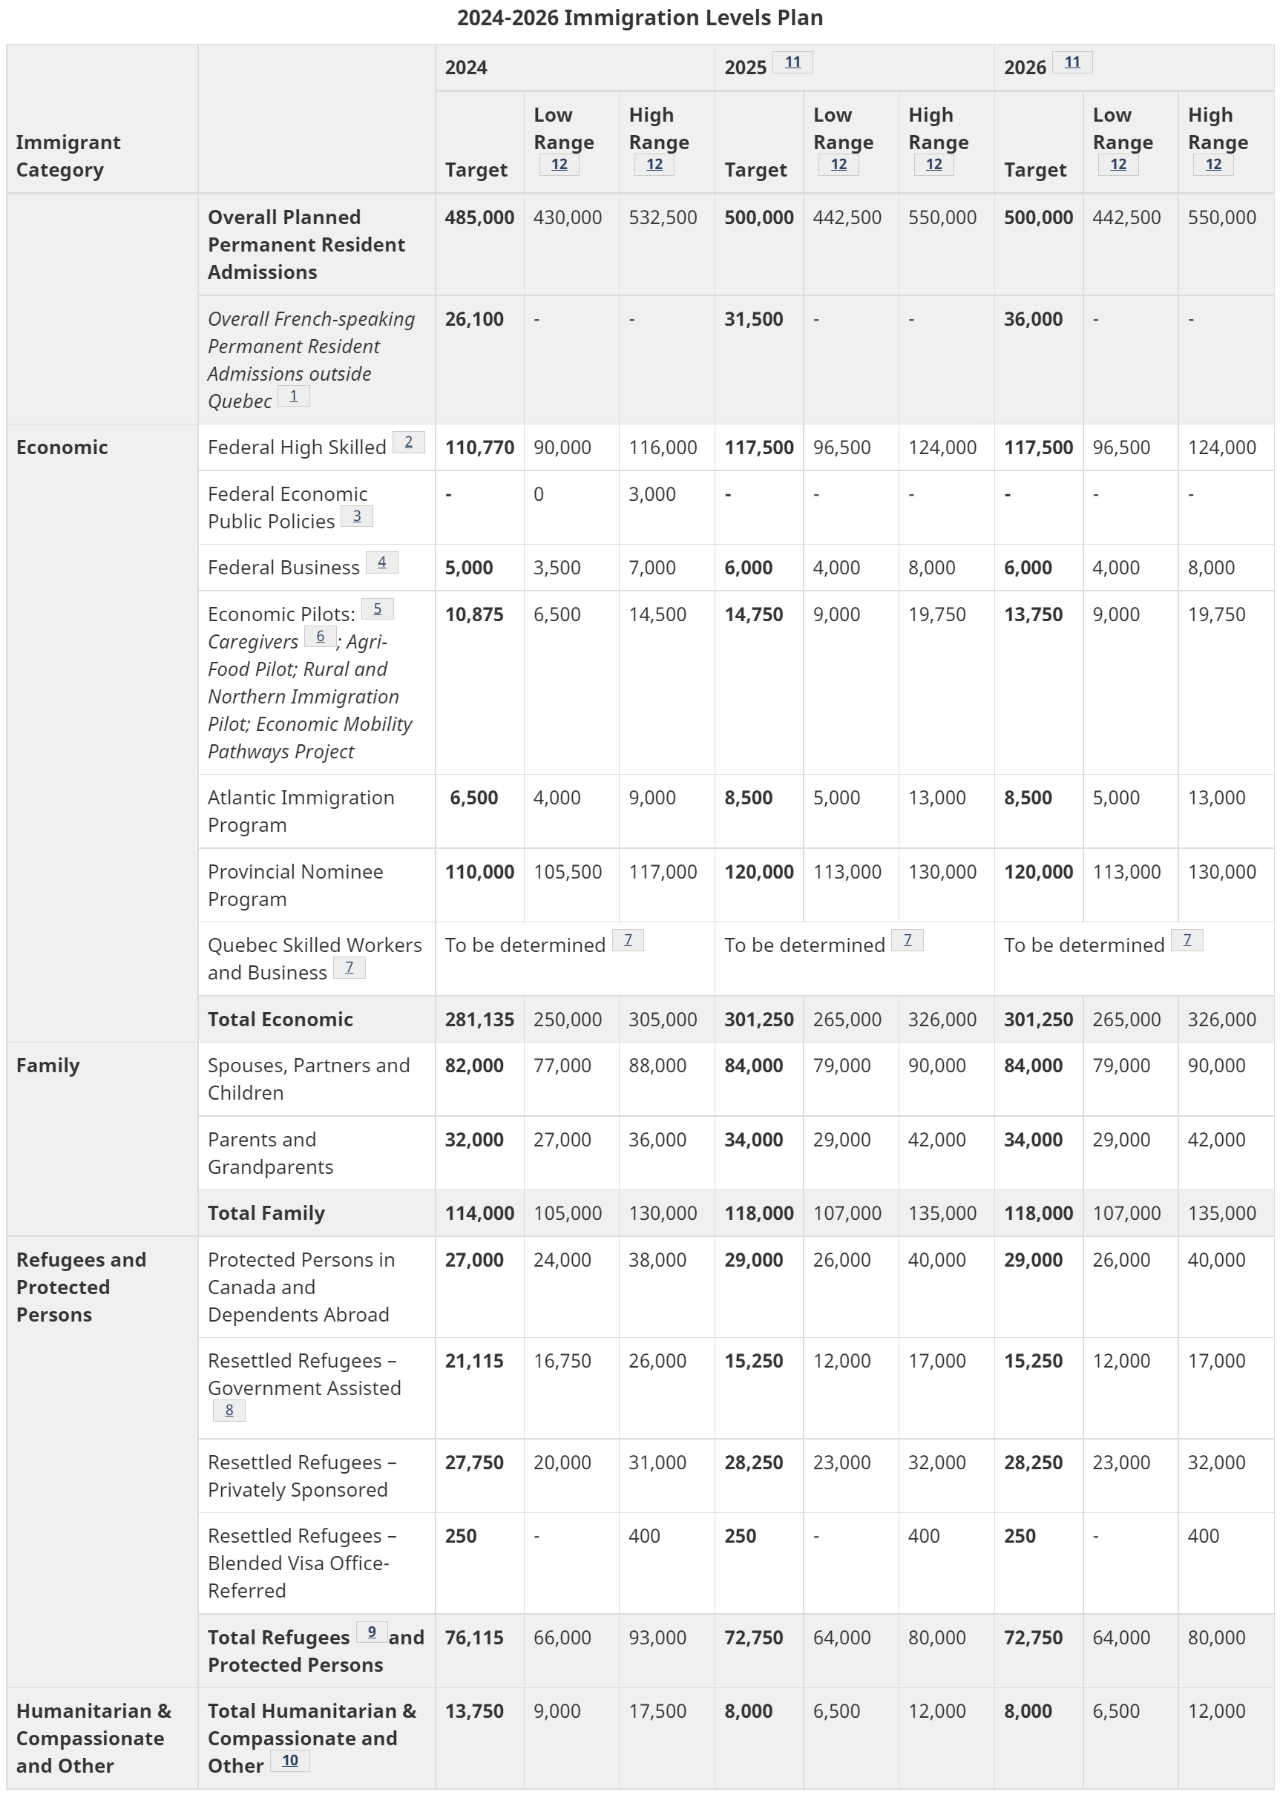Open footnote 7 in 2025 To be determined cell
This screenshot has width=1280, height=1795.
[x=907, y=940]
